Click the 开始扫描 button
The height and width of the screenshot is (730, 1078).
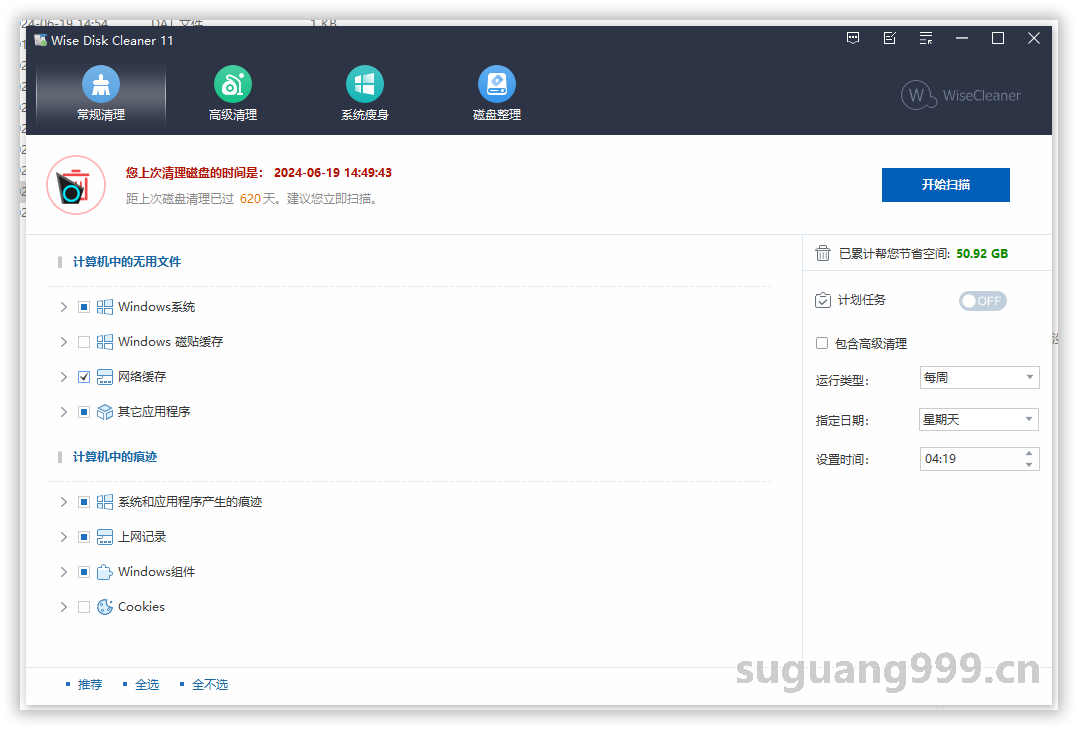click(x=945, y=185)
